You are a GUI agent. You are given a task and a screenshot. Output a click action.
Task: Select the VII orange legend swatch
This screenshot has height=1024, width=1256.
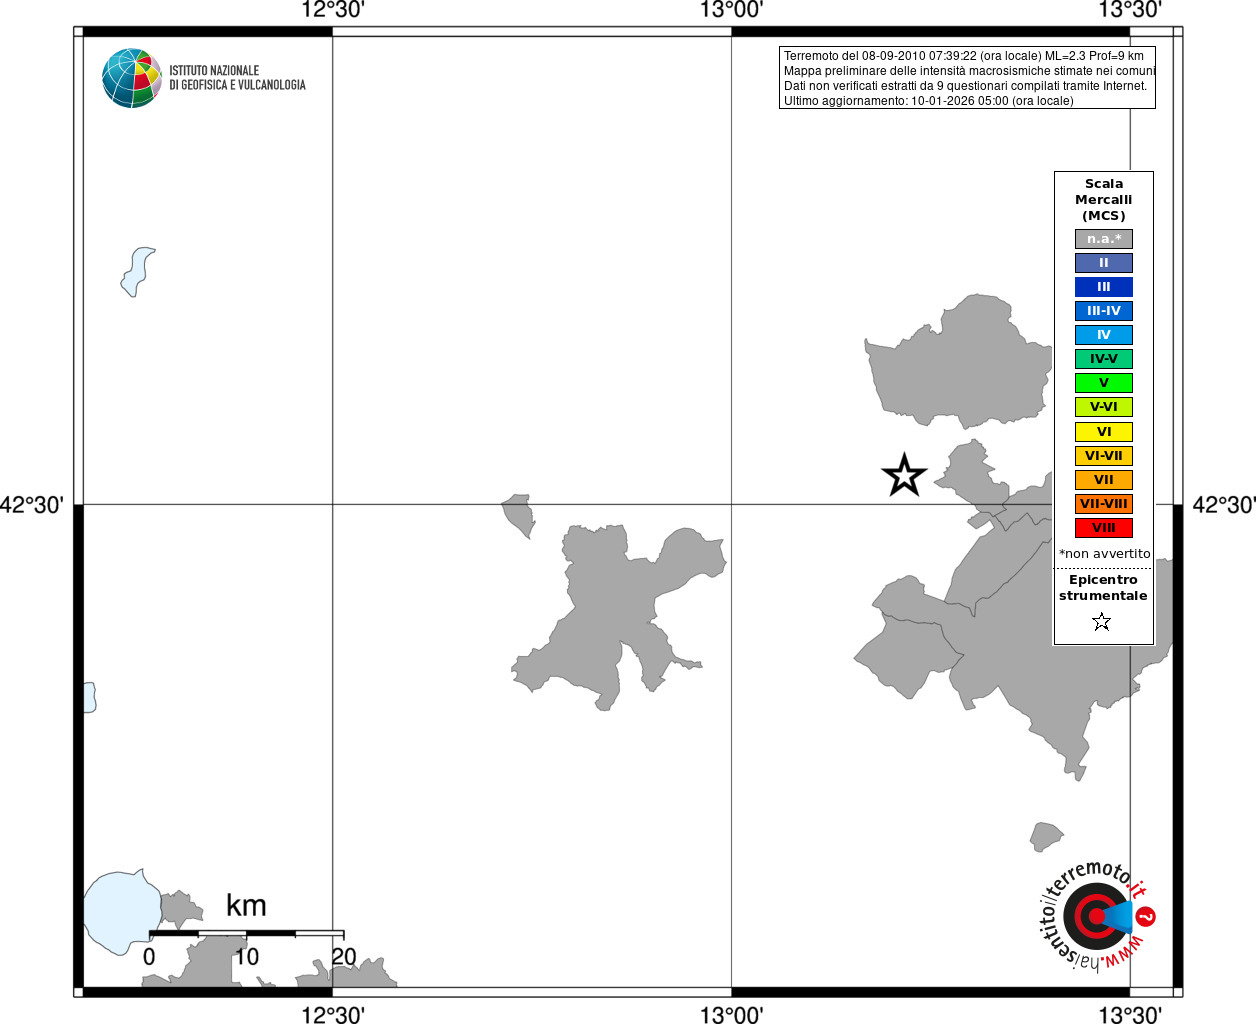(x=1104, y=480)
